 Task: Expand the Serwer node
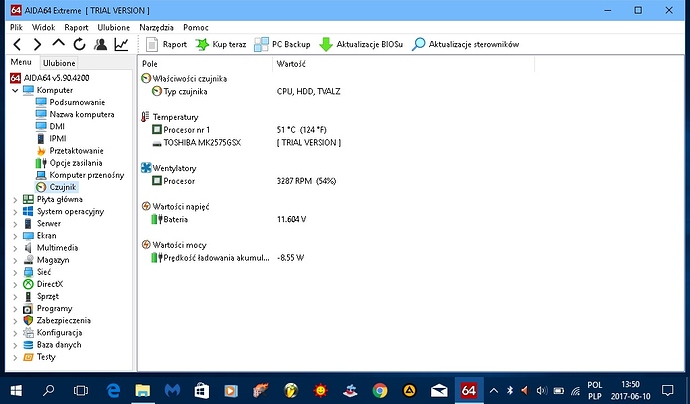pyautogui.click(x=15, y=224)
